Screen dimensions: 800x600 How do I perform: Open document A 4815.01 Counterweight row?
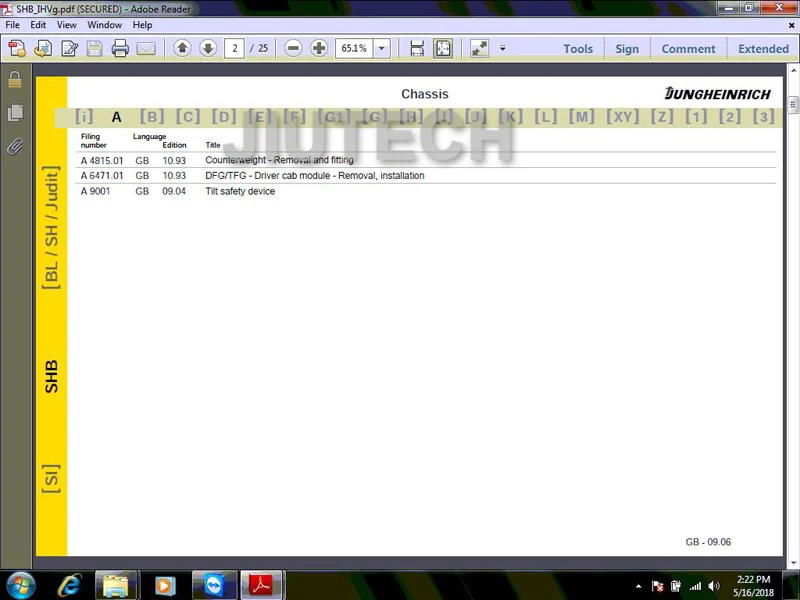coord(426,160)
